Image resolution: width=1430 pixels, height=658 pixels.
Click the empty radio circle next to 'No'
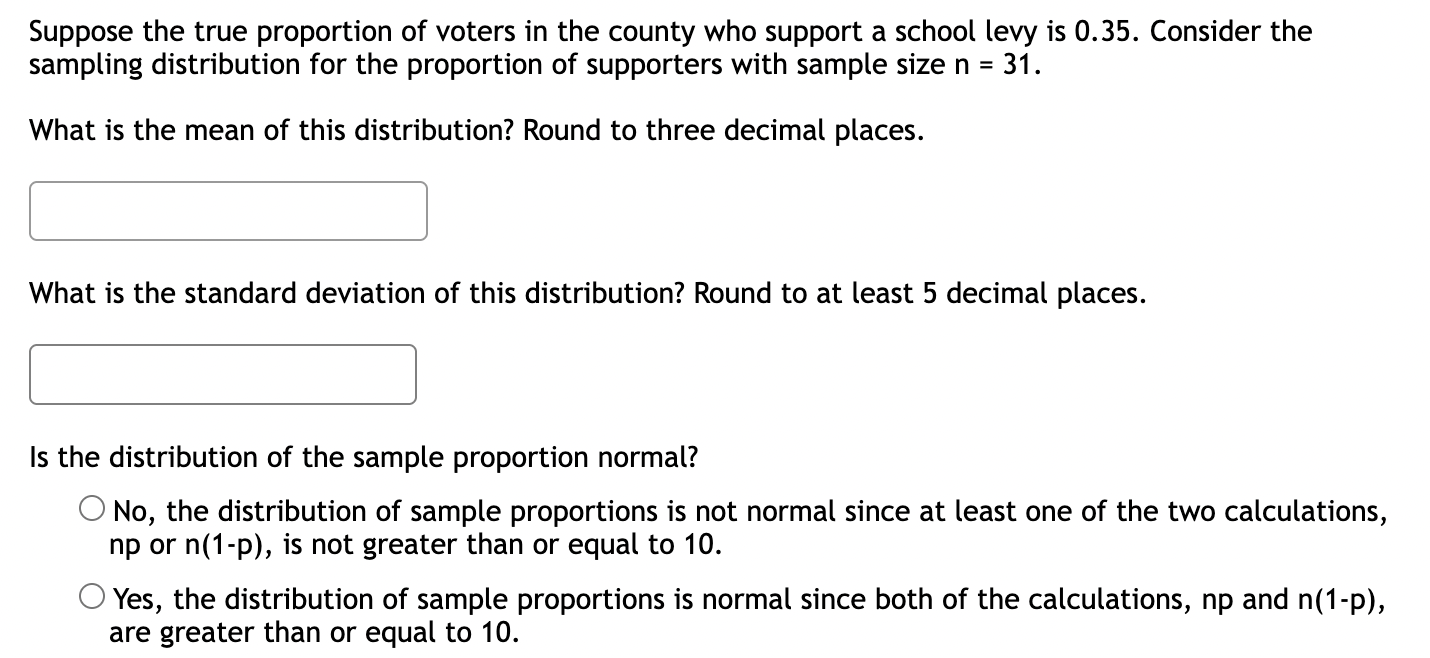(91, 510)
